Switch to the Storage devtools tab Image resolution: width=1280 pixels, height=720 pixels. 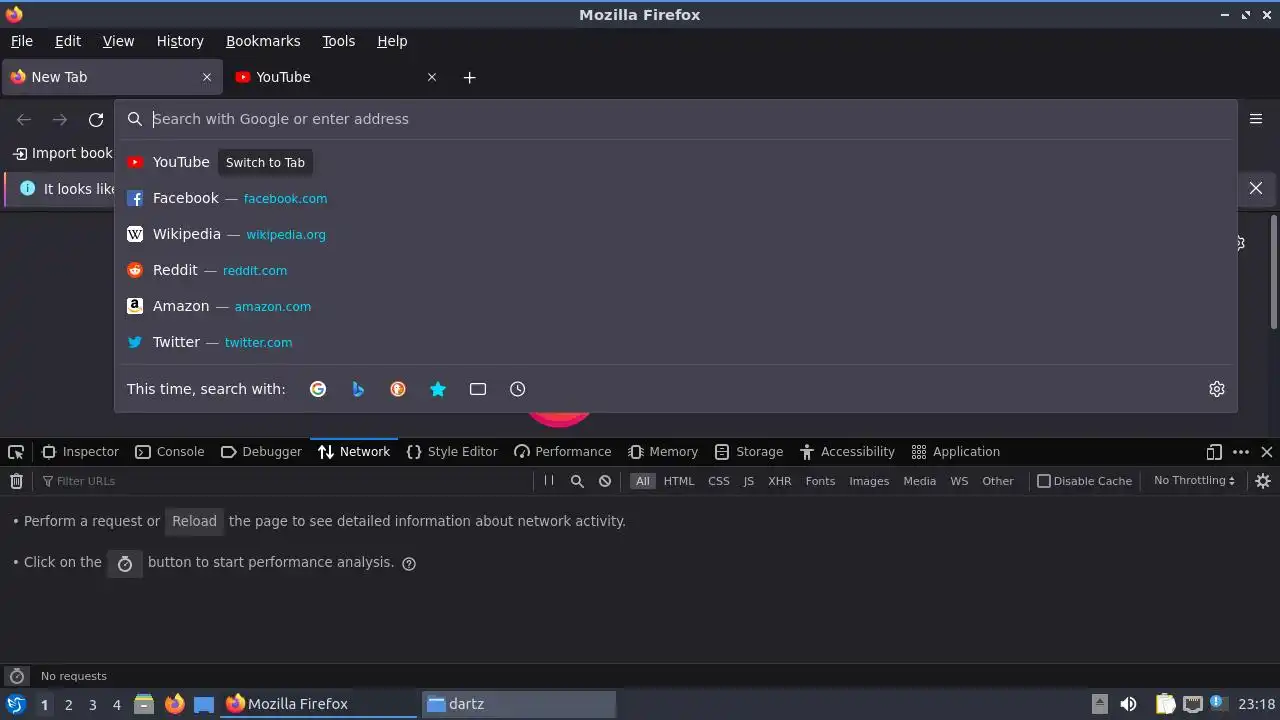(x=749, y=452)
